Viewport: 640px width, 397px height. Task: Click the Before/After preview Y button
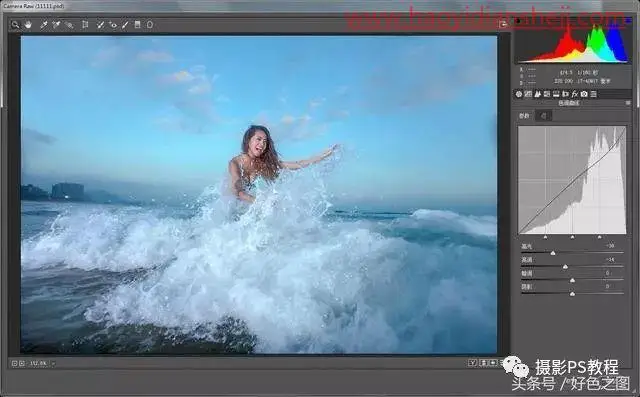[x=473, y=362]
